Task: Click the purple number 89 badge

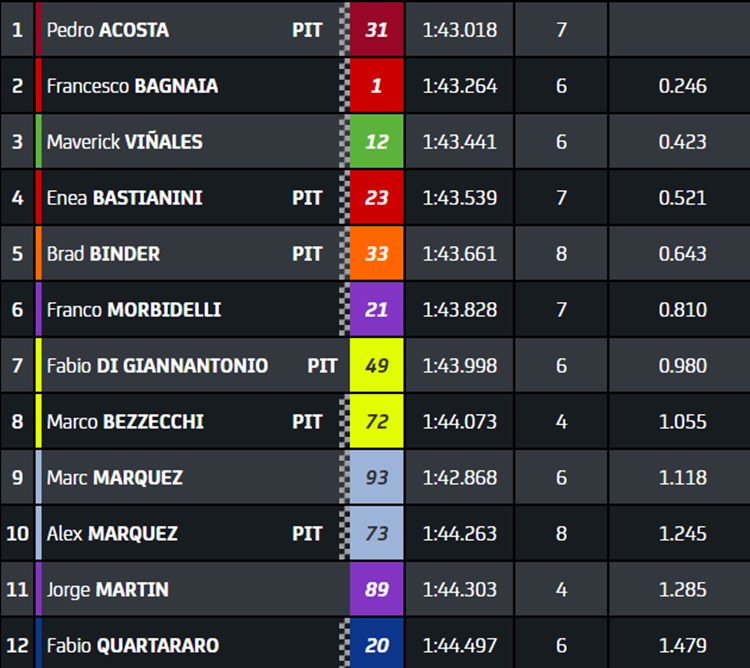Action: [x=376, y=589]
